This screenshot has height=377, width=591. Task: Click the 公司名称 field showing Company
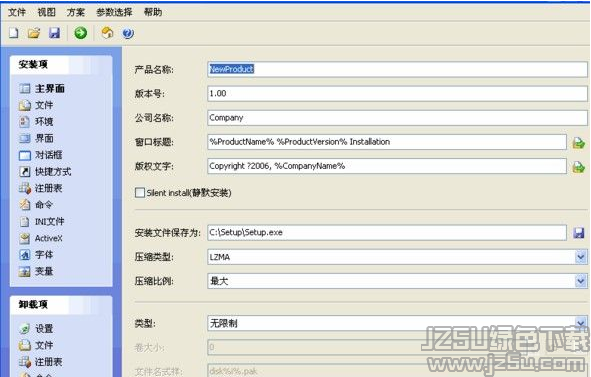coord(397,118)
